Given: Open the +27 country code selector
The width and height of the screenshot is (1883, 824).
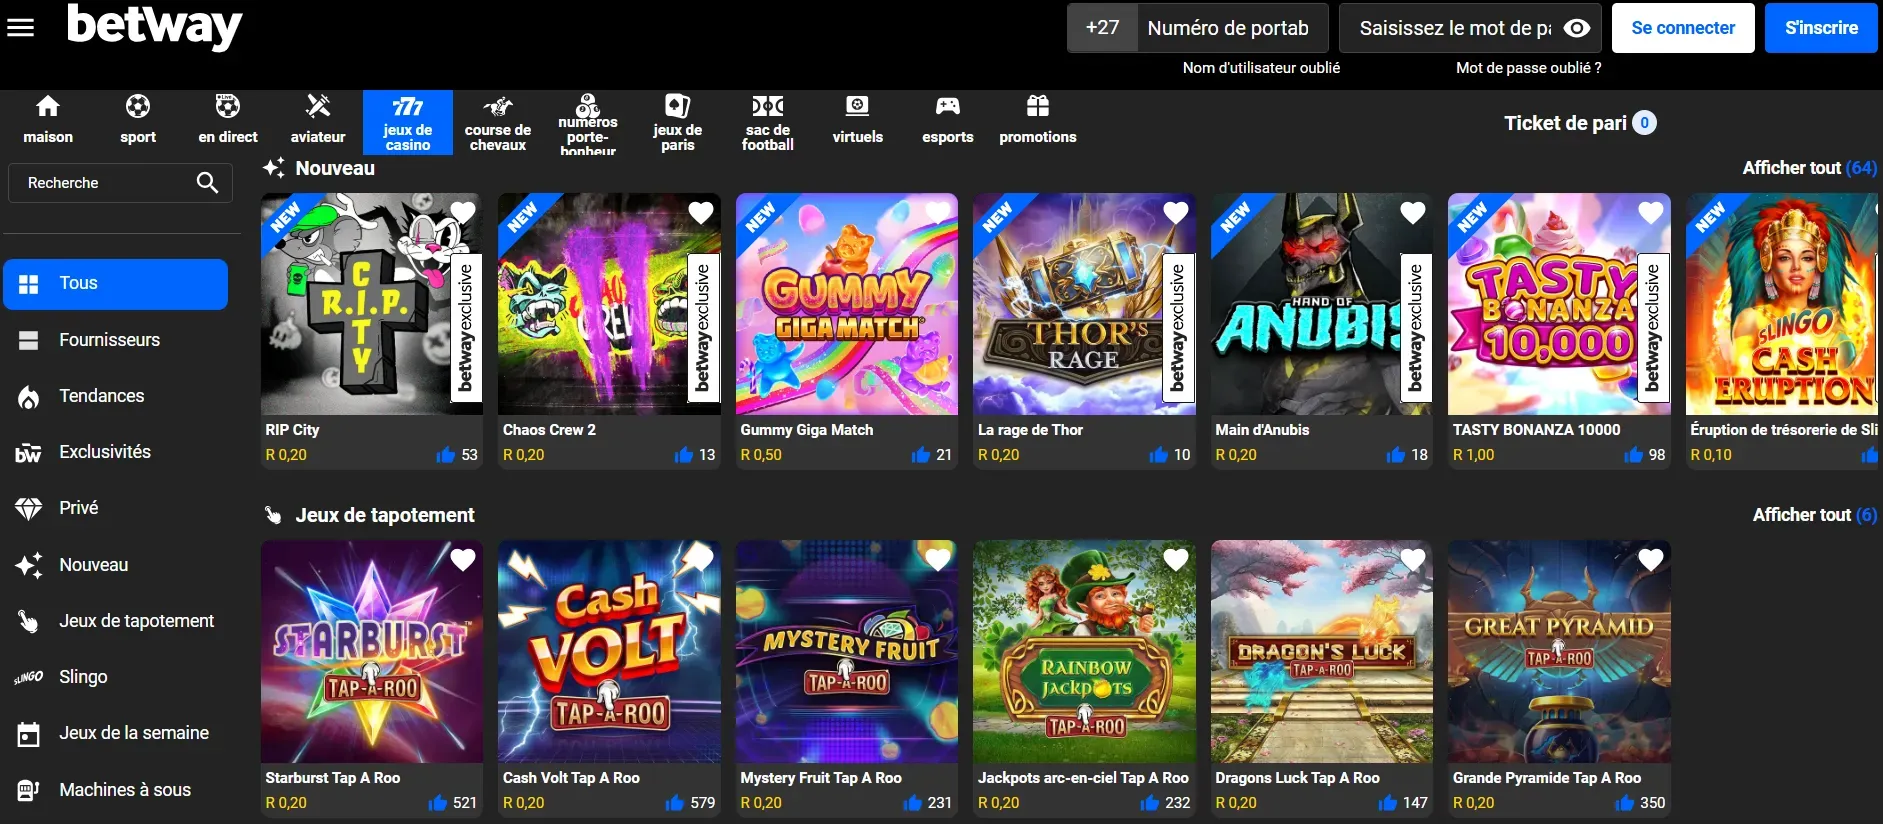Looking at the screenshot, I should tap(1102, 28).
